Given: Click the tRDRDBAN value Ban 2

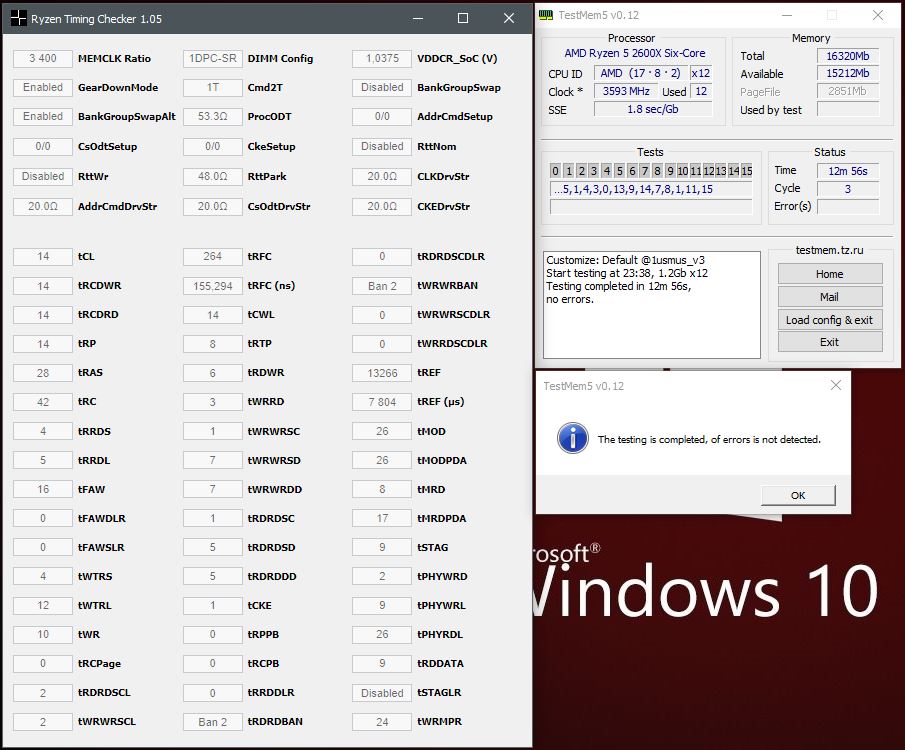Looking at the screenshot, I should point(212,722).
